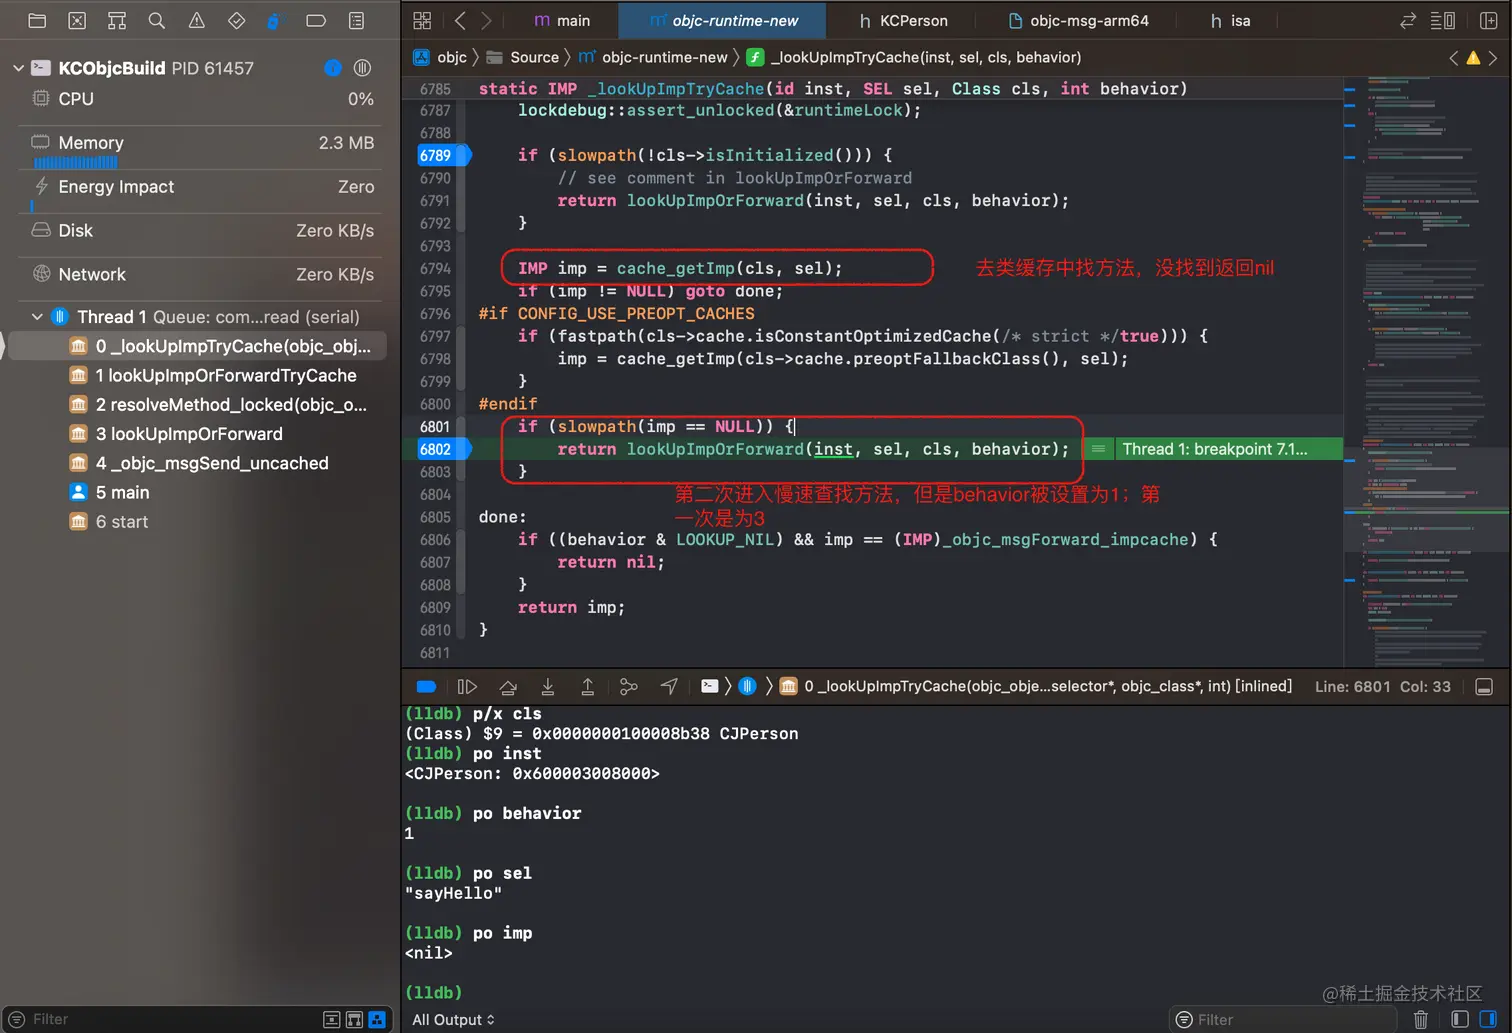Collapse the KCObjcBuild process tree

click(x=18, y=68)
